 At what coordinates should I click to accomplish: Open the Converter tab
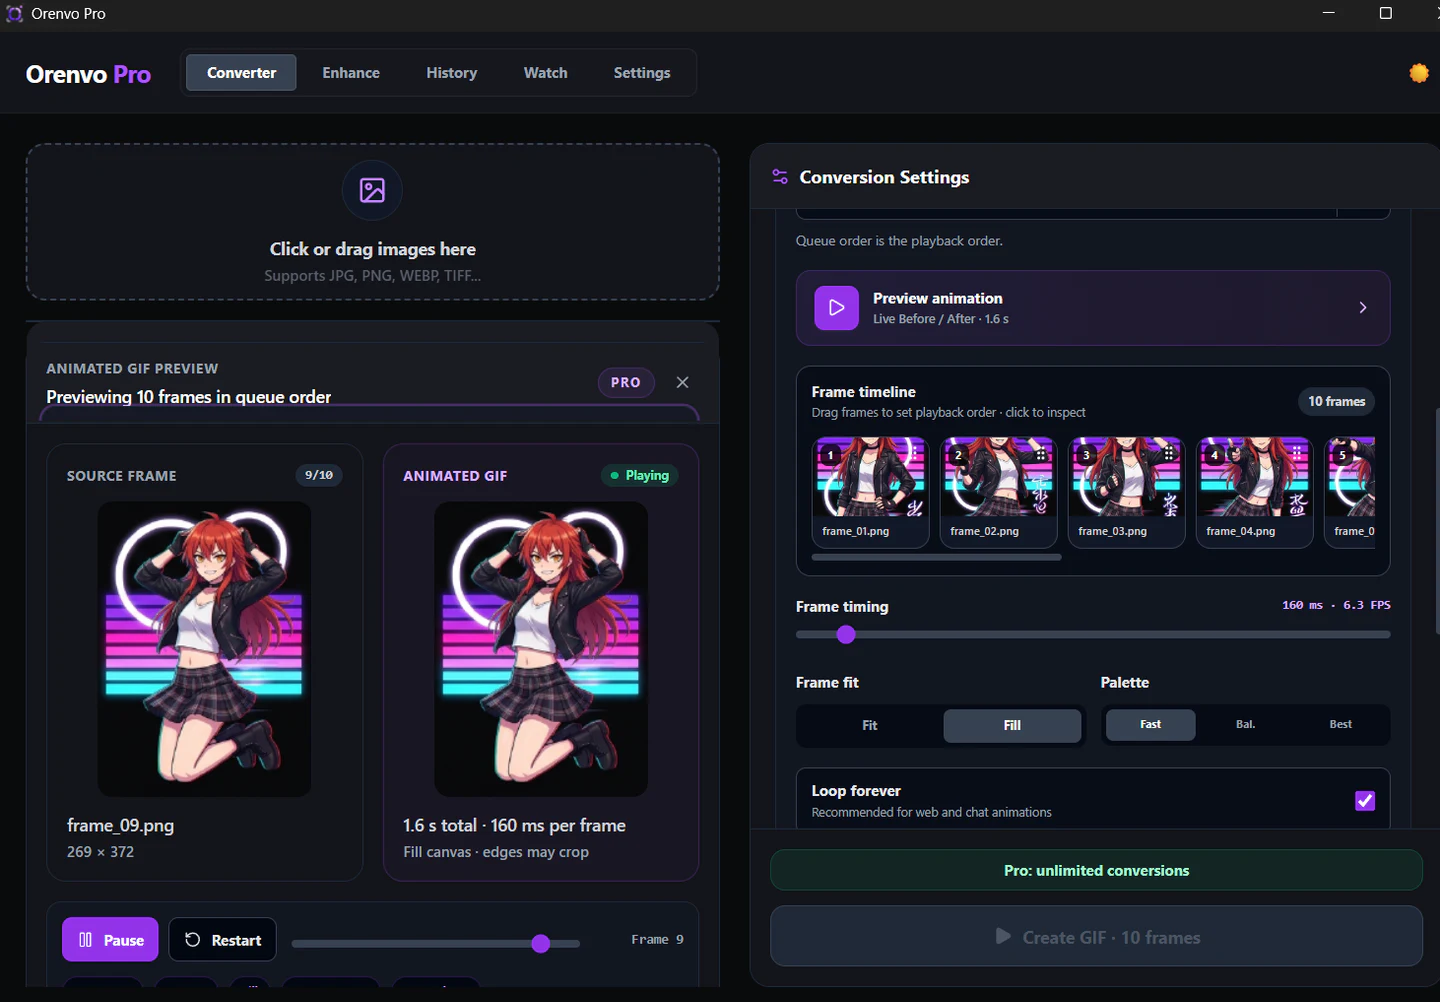pyautogui.click(x=241, y=73)
